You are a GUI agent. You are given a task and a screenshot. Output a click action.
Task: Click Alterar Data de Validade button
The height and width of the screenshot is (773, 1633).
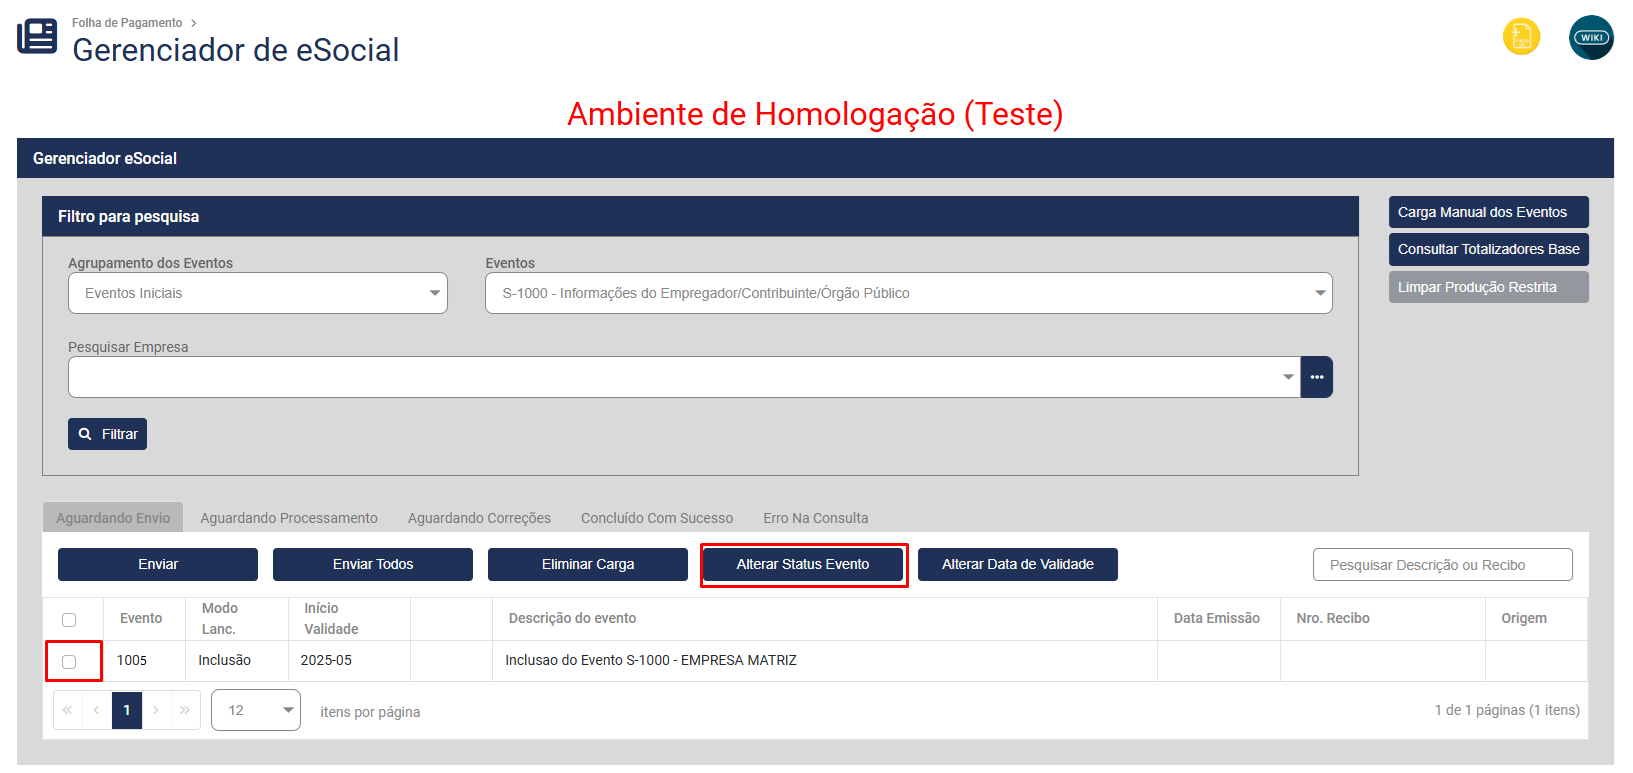tap(1018, 564)
